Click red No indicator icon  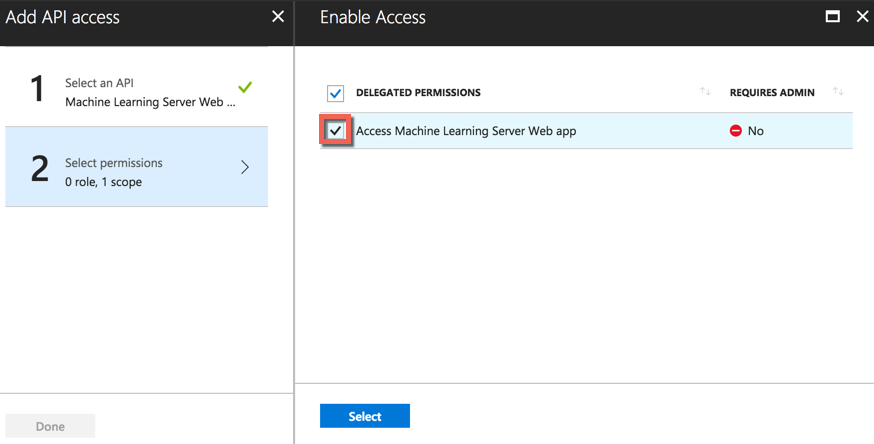pyautogui.click(x=736, y=131)
